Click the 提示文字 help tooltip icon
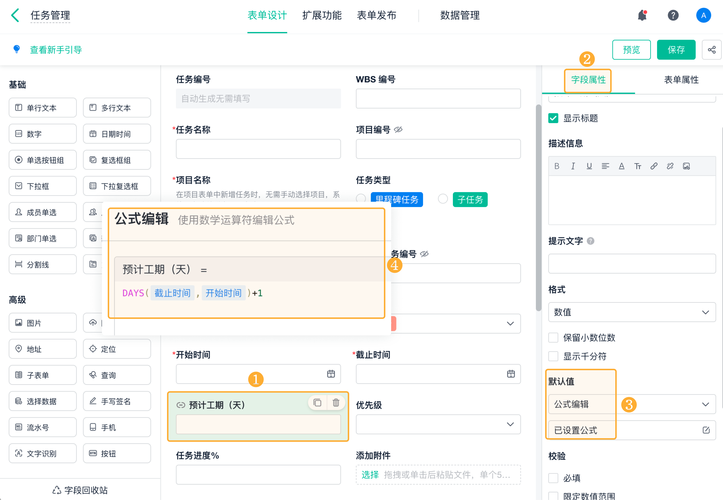 click(590, 241)
